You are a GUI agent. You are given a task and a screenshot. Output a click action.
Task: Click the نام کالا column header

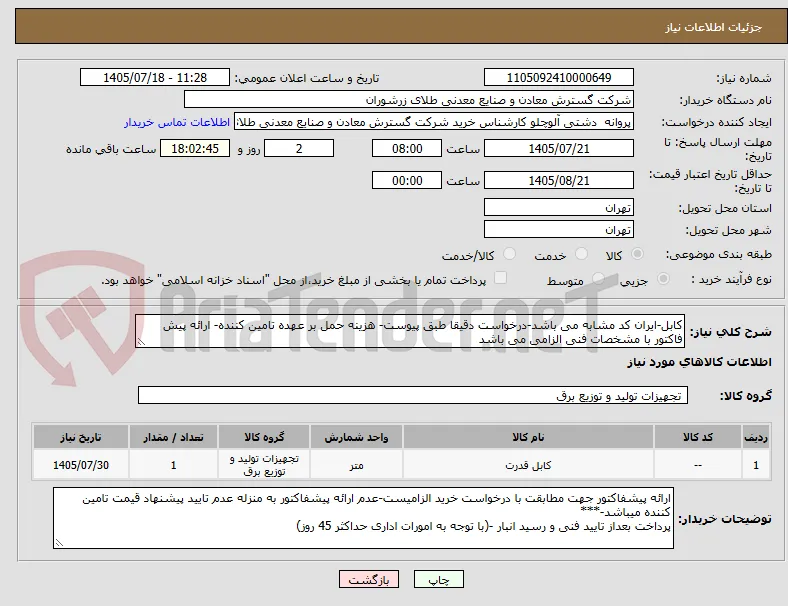coord(528,437)
